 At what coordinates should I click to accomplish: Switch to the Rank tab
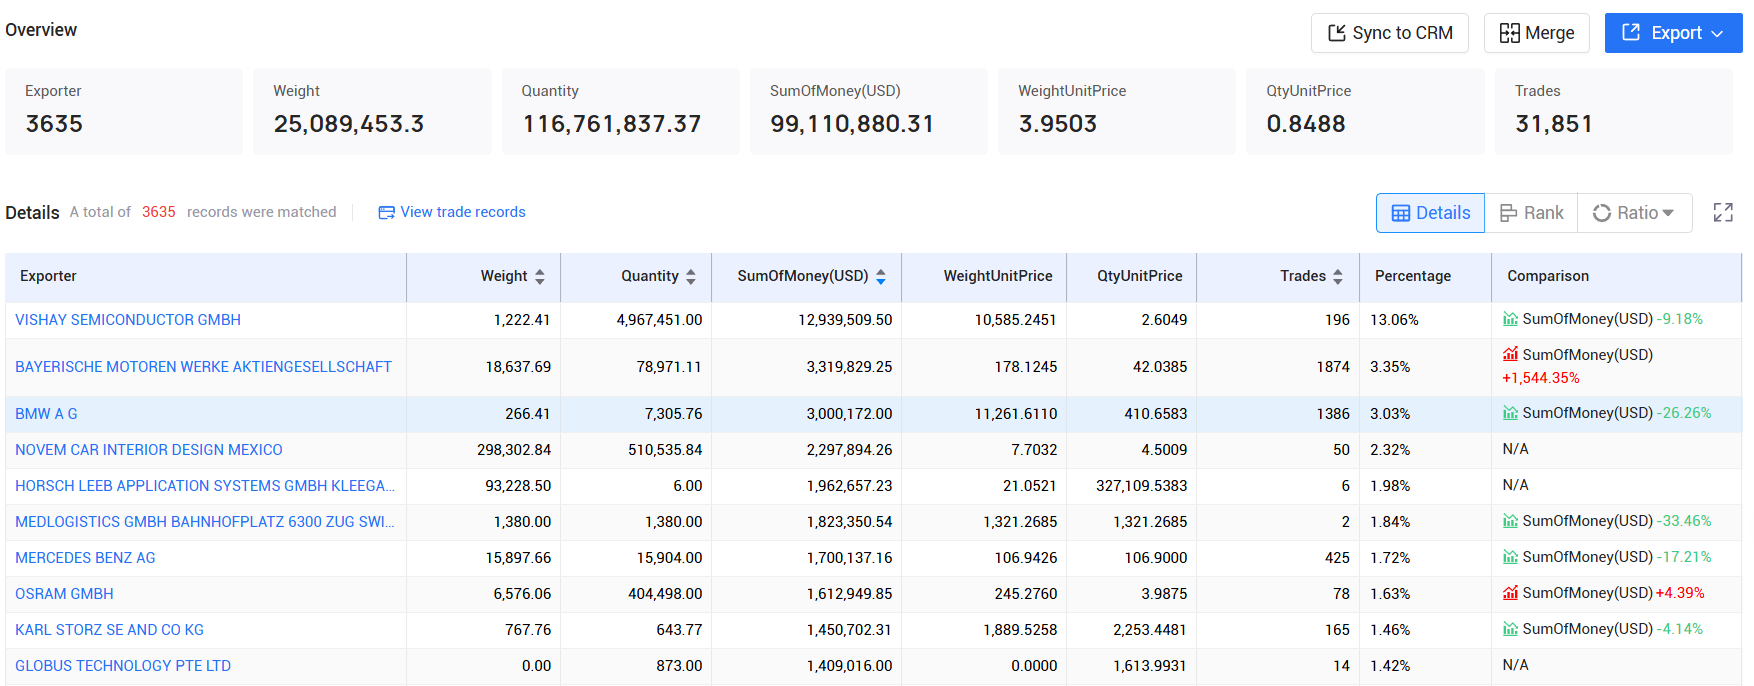point(1531,213)
